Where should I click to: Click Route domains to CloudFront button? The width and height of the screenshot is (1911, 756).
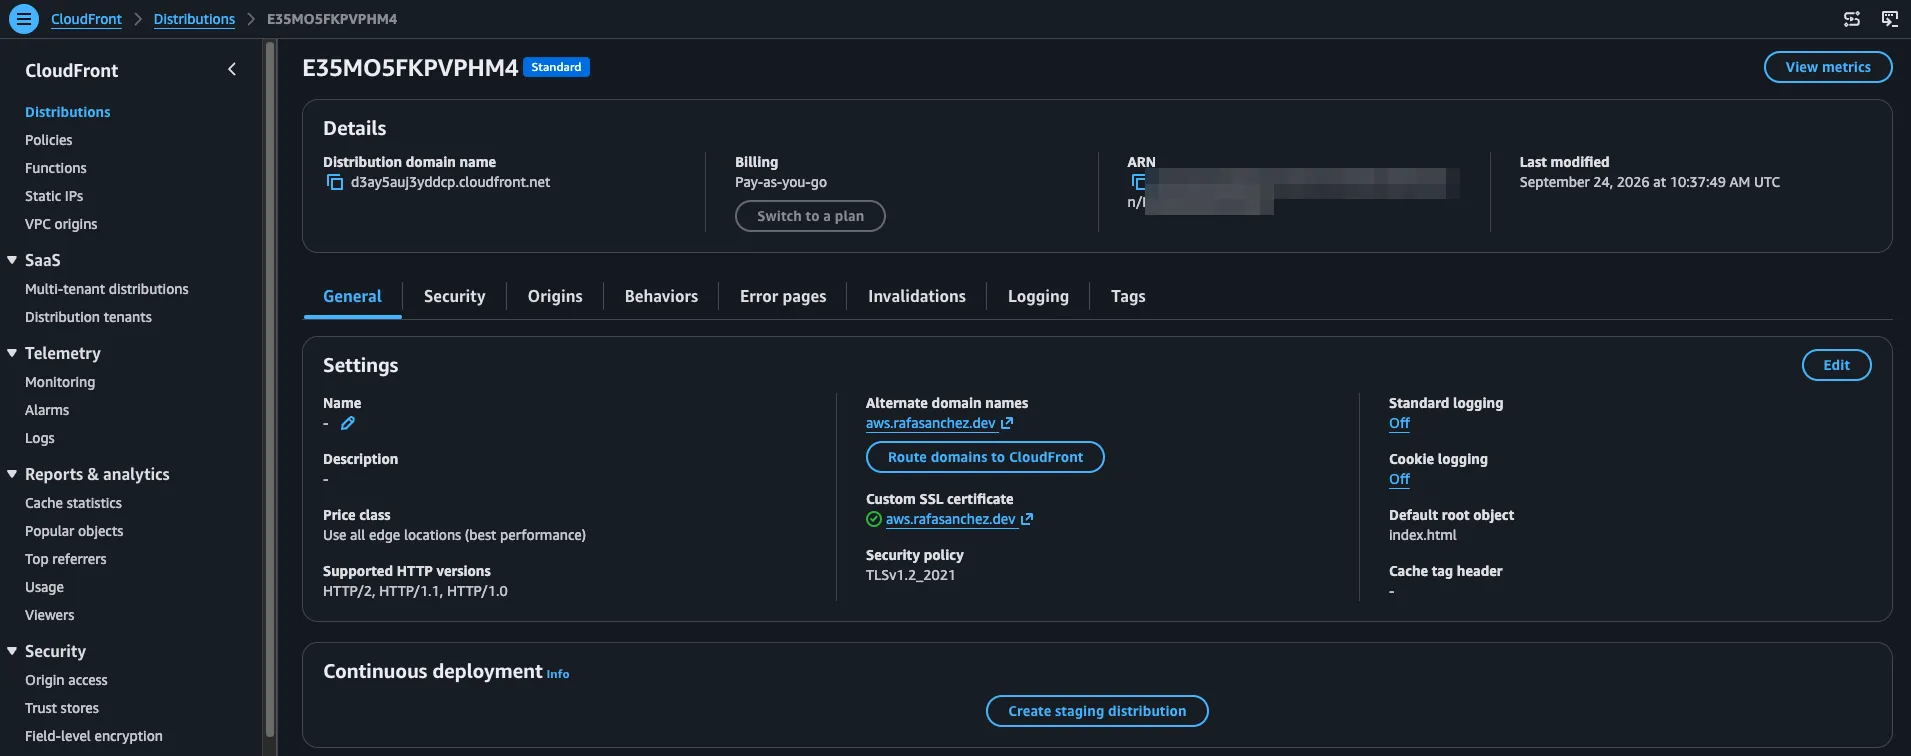click(x=985, y=457)
